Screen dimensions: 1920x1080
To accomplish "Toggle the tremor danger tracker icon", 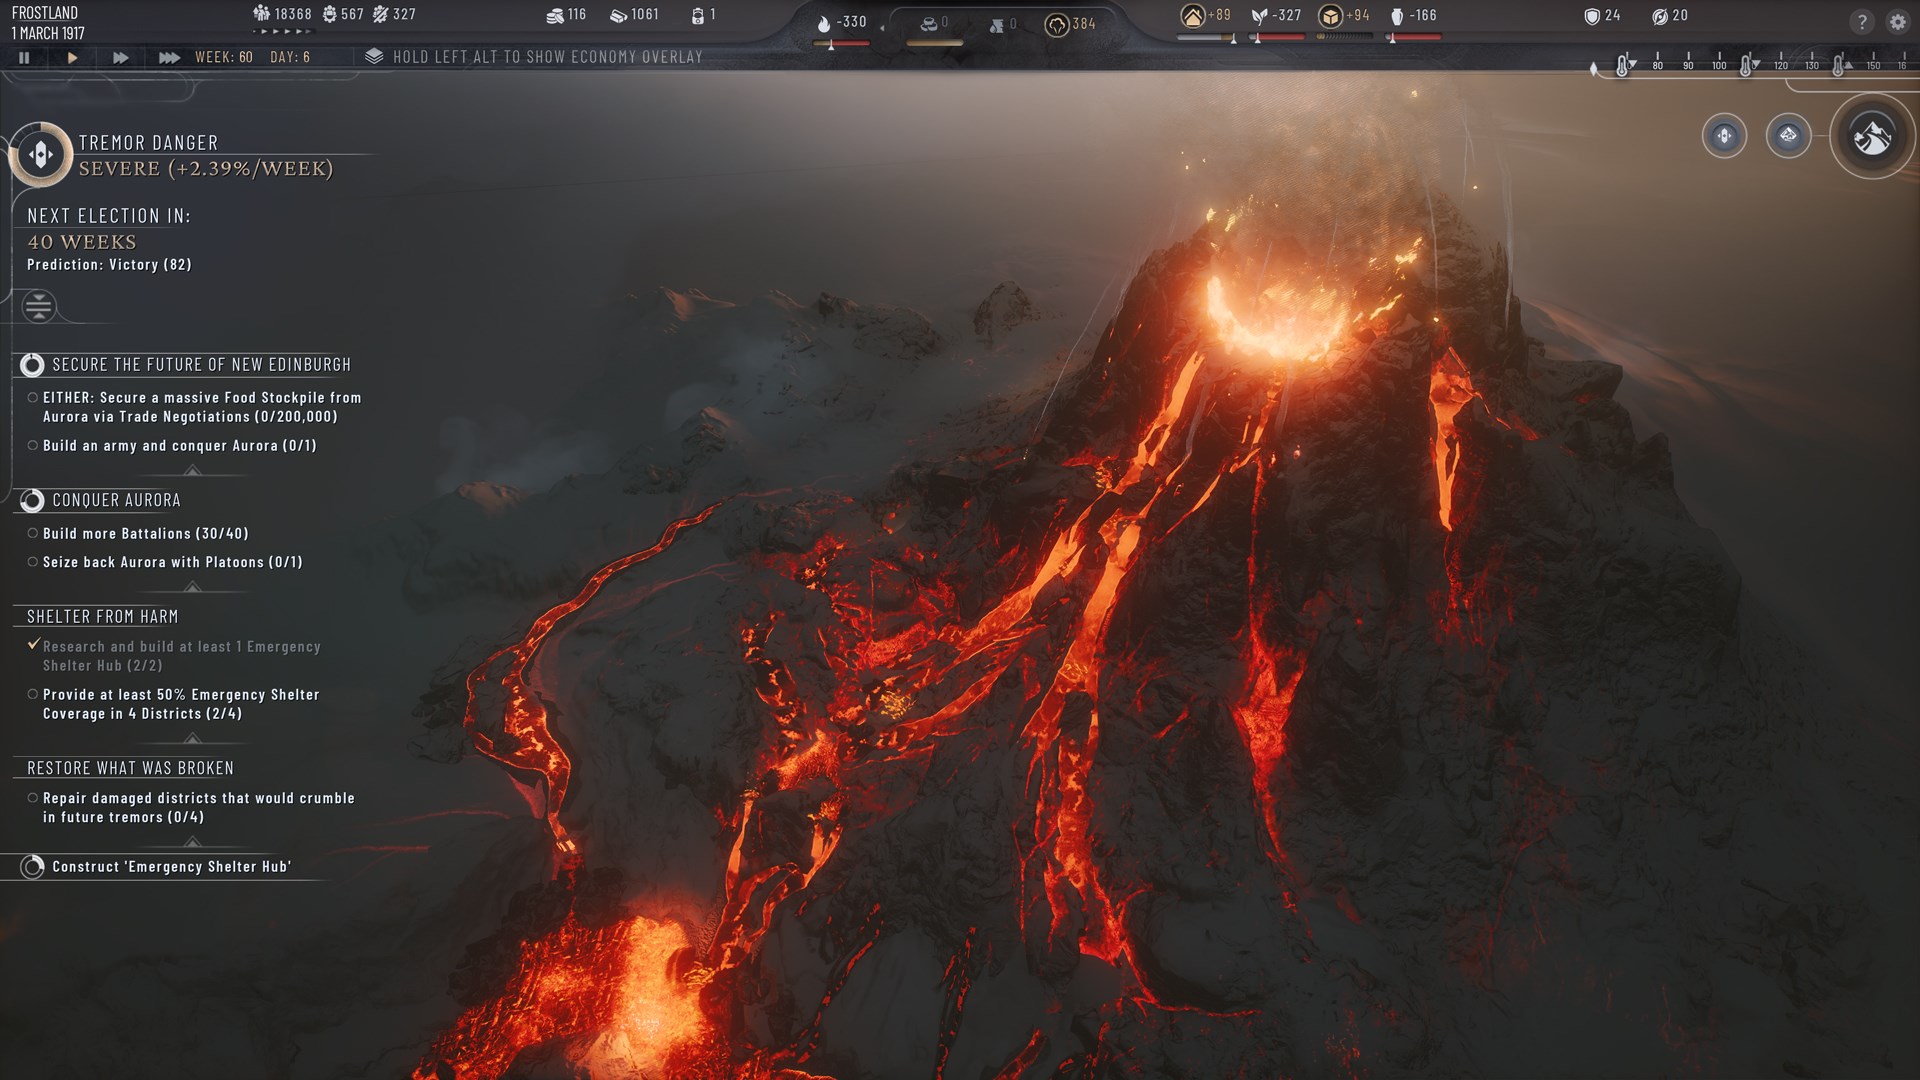I will (40, 152).
